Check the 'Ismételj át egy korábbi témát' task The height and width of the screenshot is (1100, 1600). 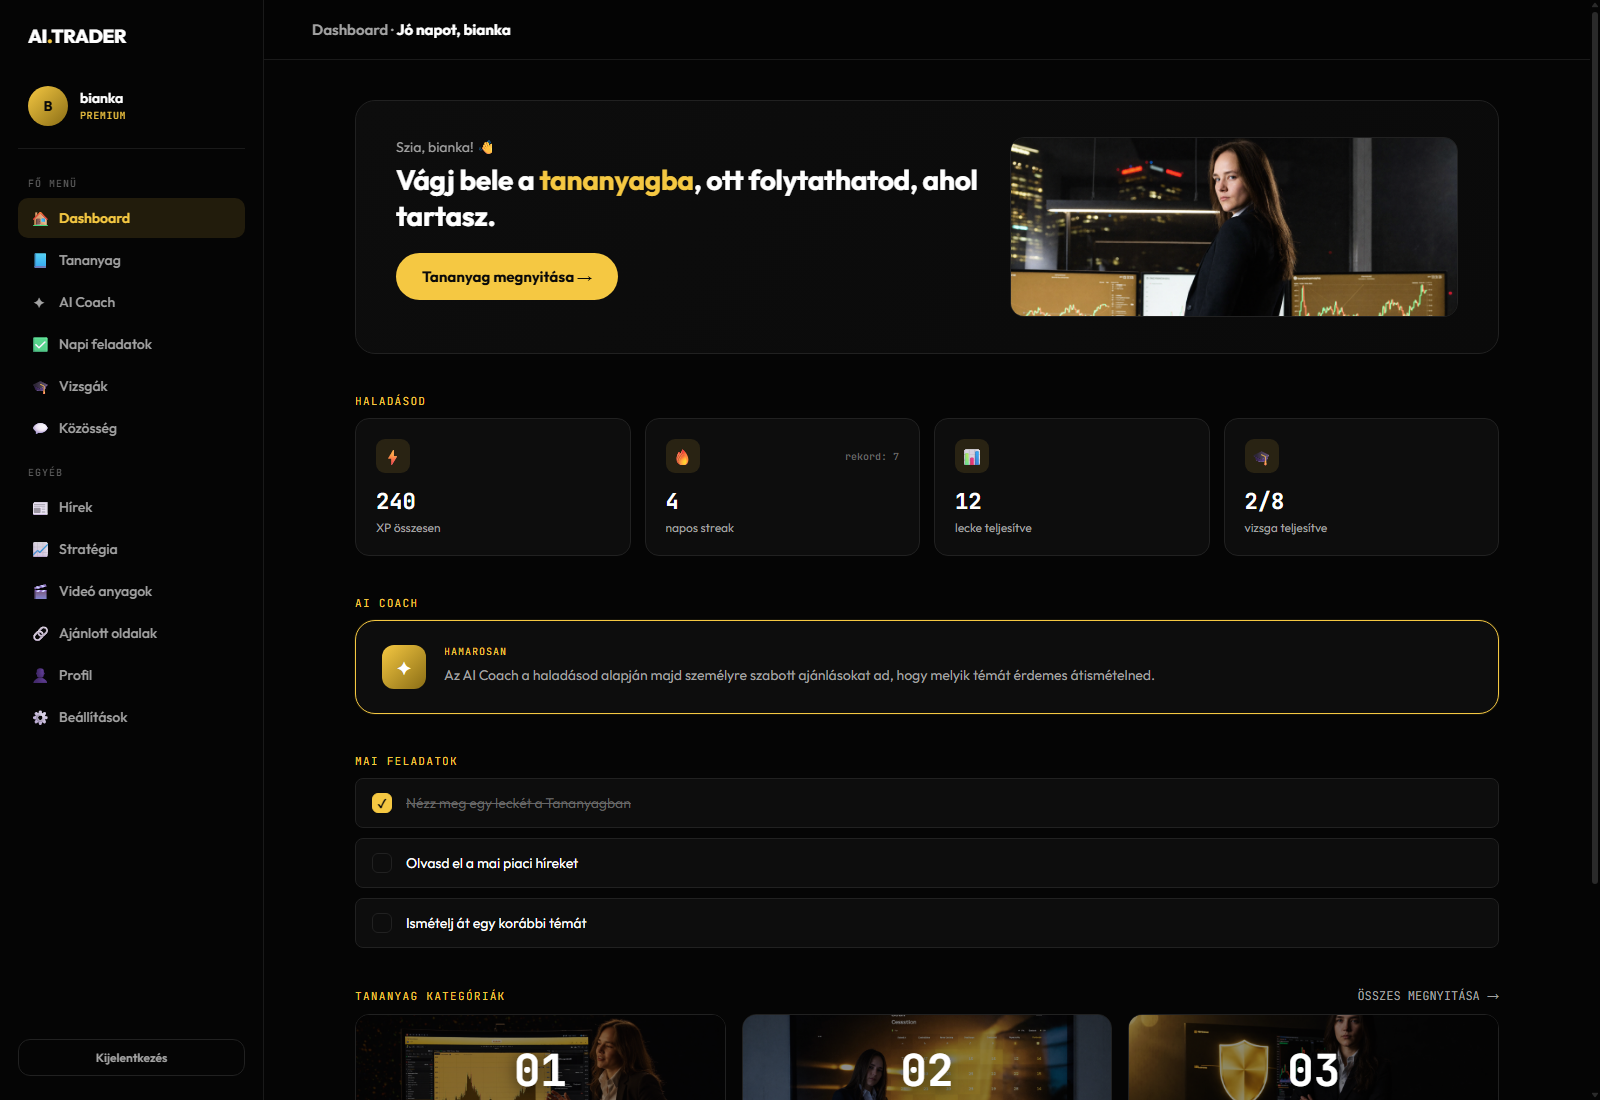382,923
